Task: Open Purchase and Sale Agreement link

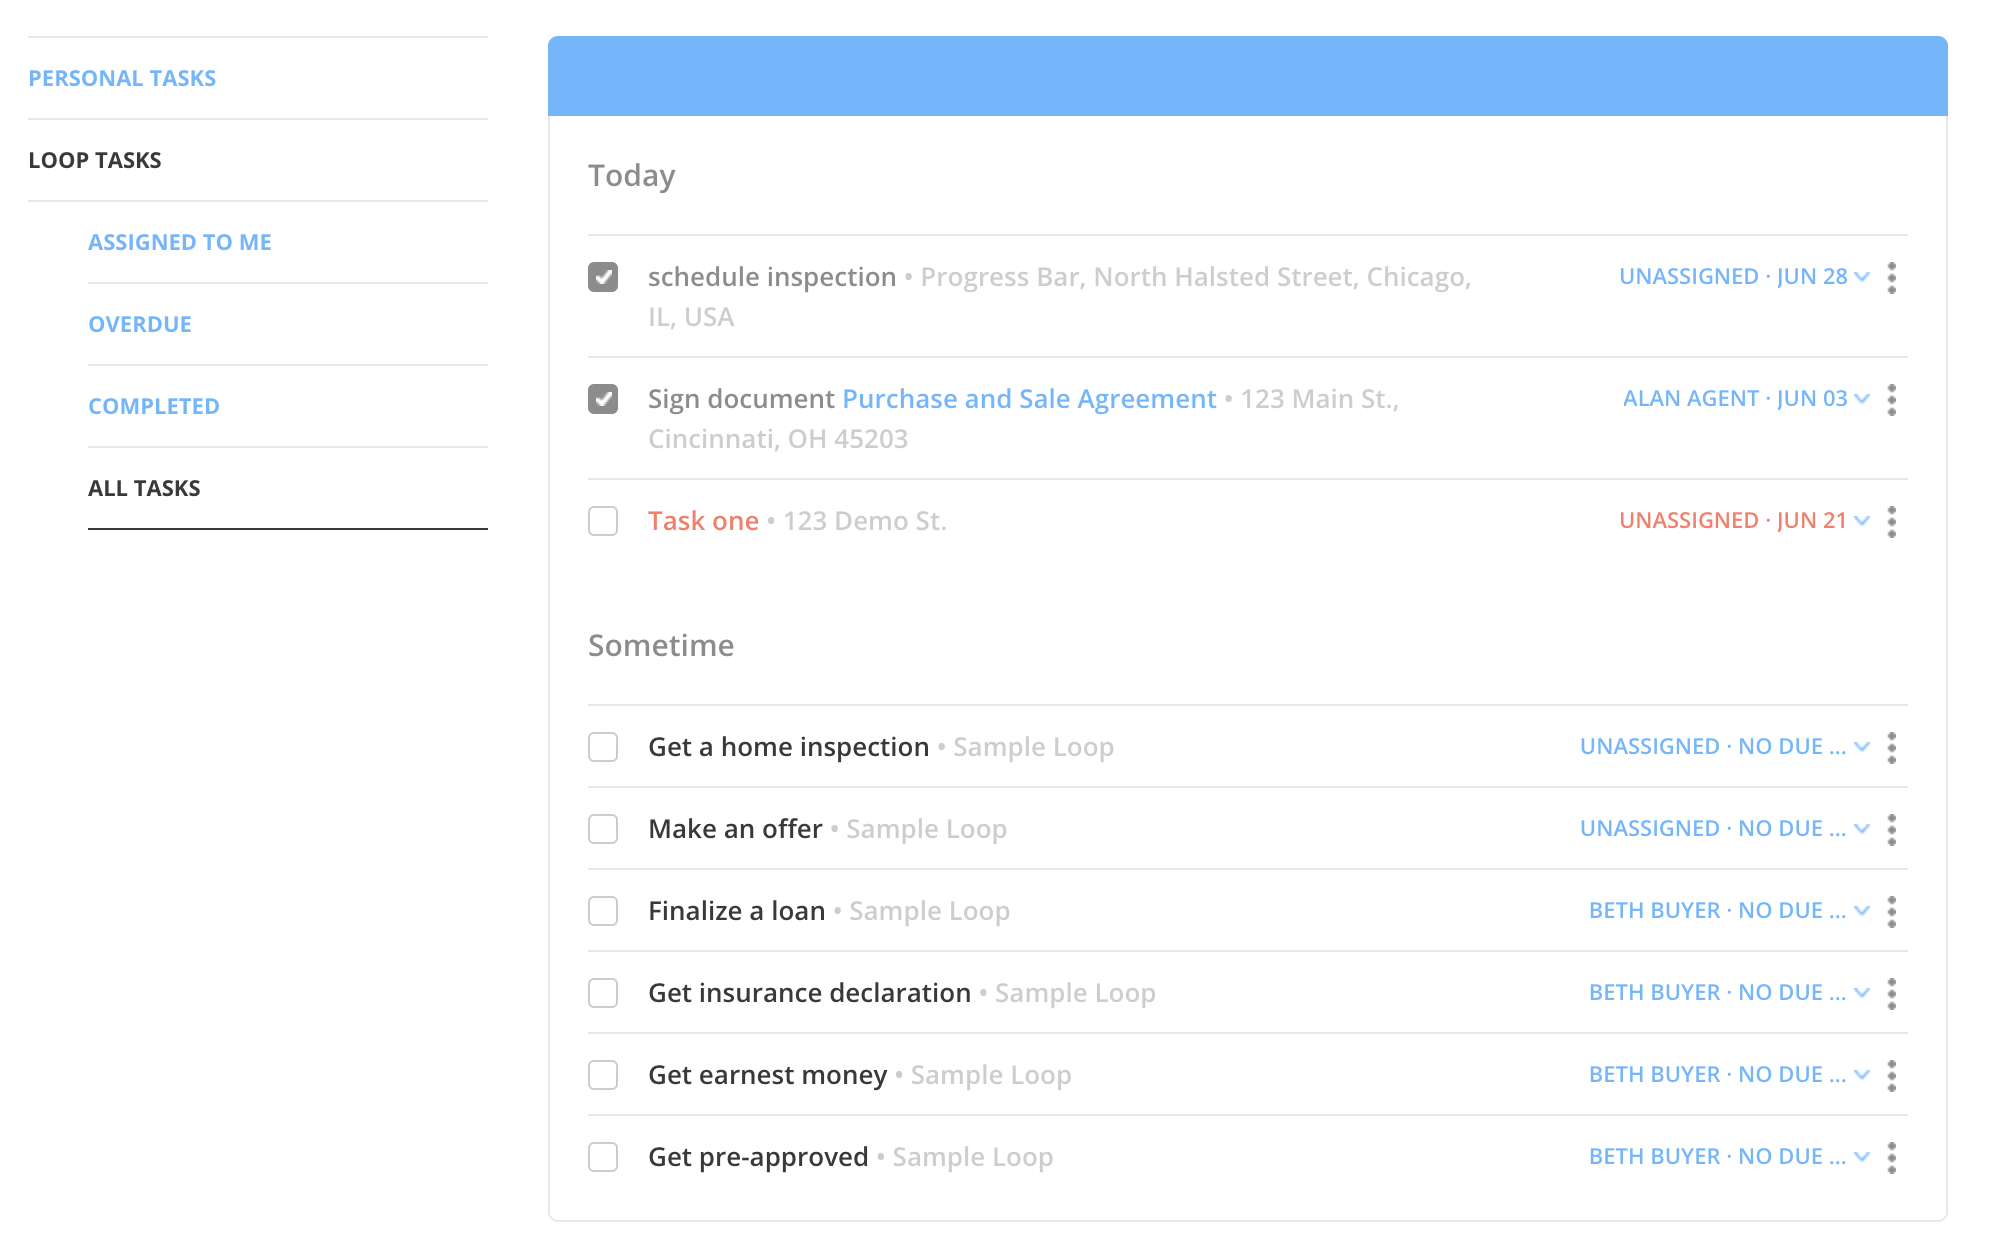Action: [x=1029, y=399]
